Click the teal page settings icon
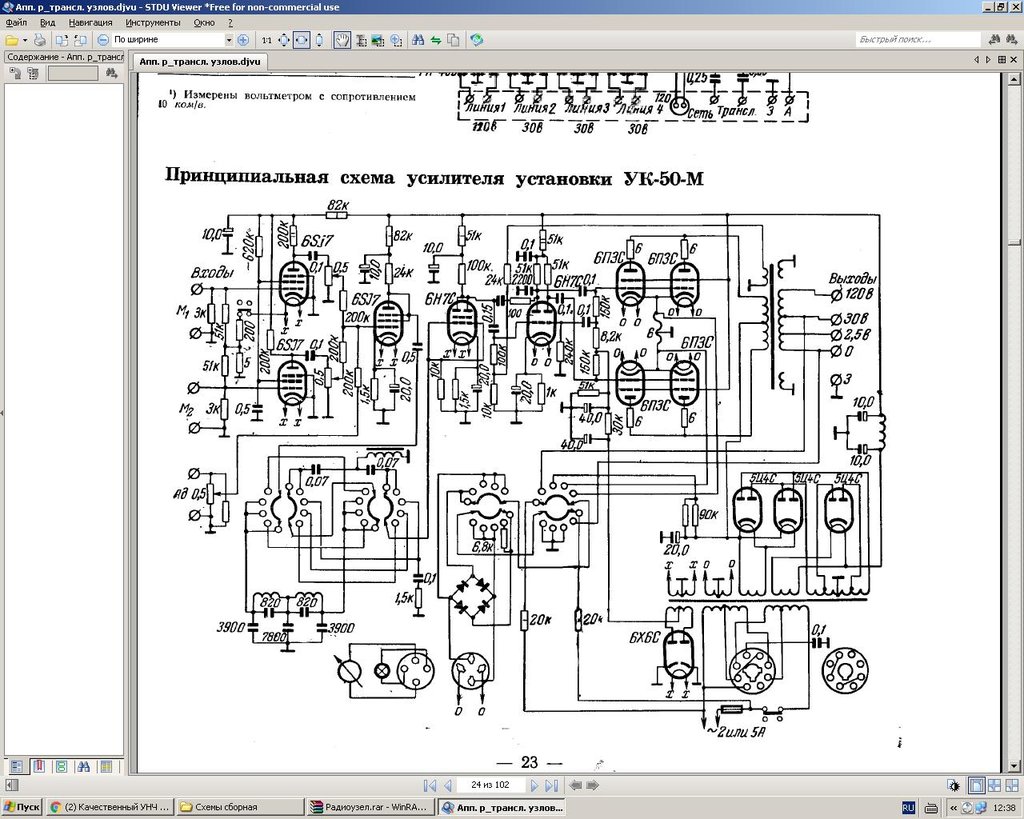 (x=477, y=40)
